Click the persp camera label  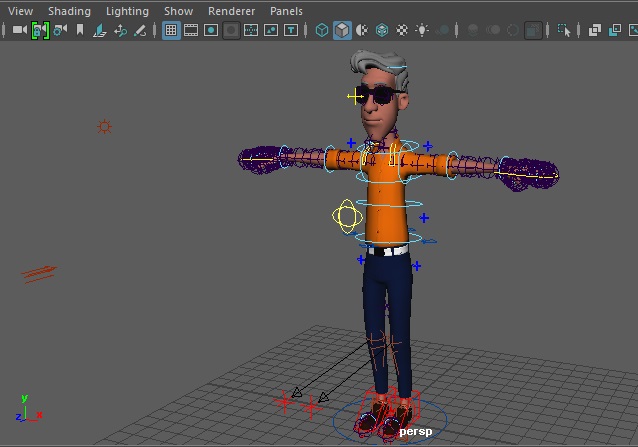click(415, 432)
